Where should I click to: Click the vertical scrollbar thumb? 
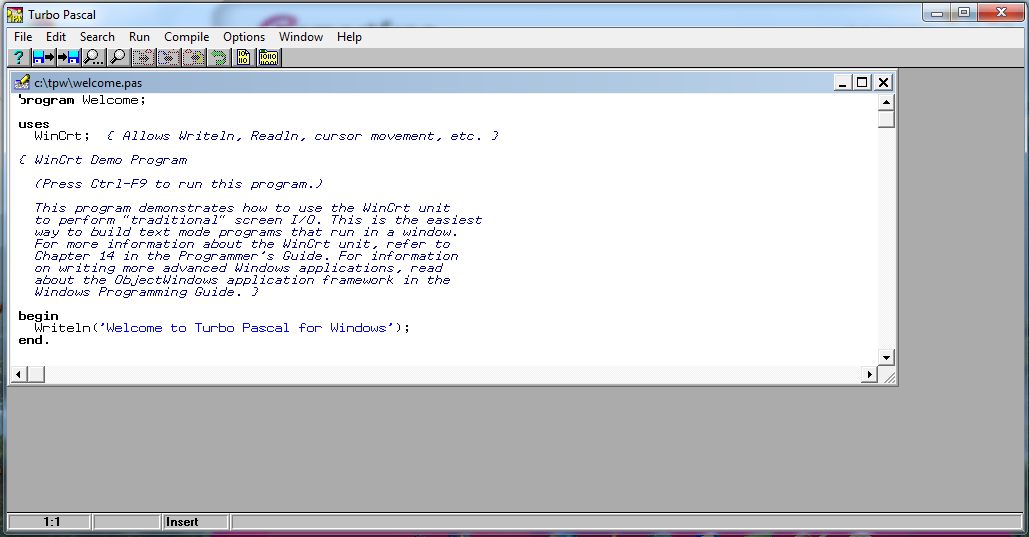coord(886,119)
